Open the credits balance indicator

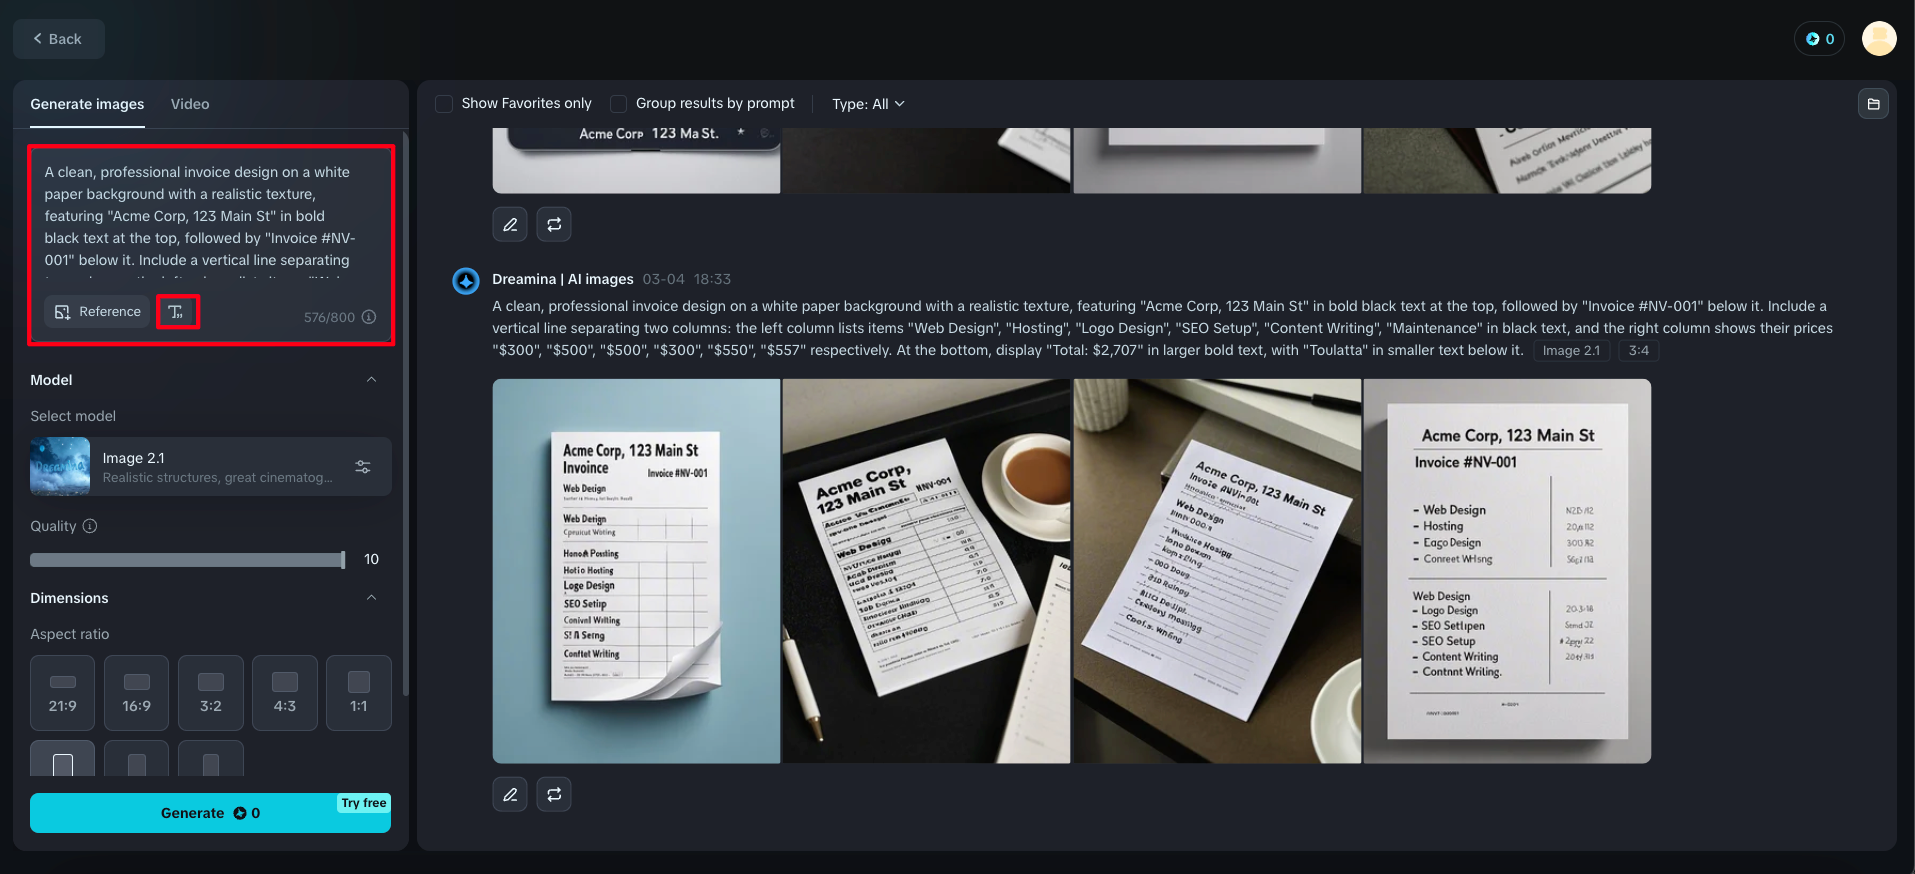[1820, 39]
